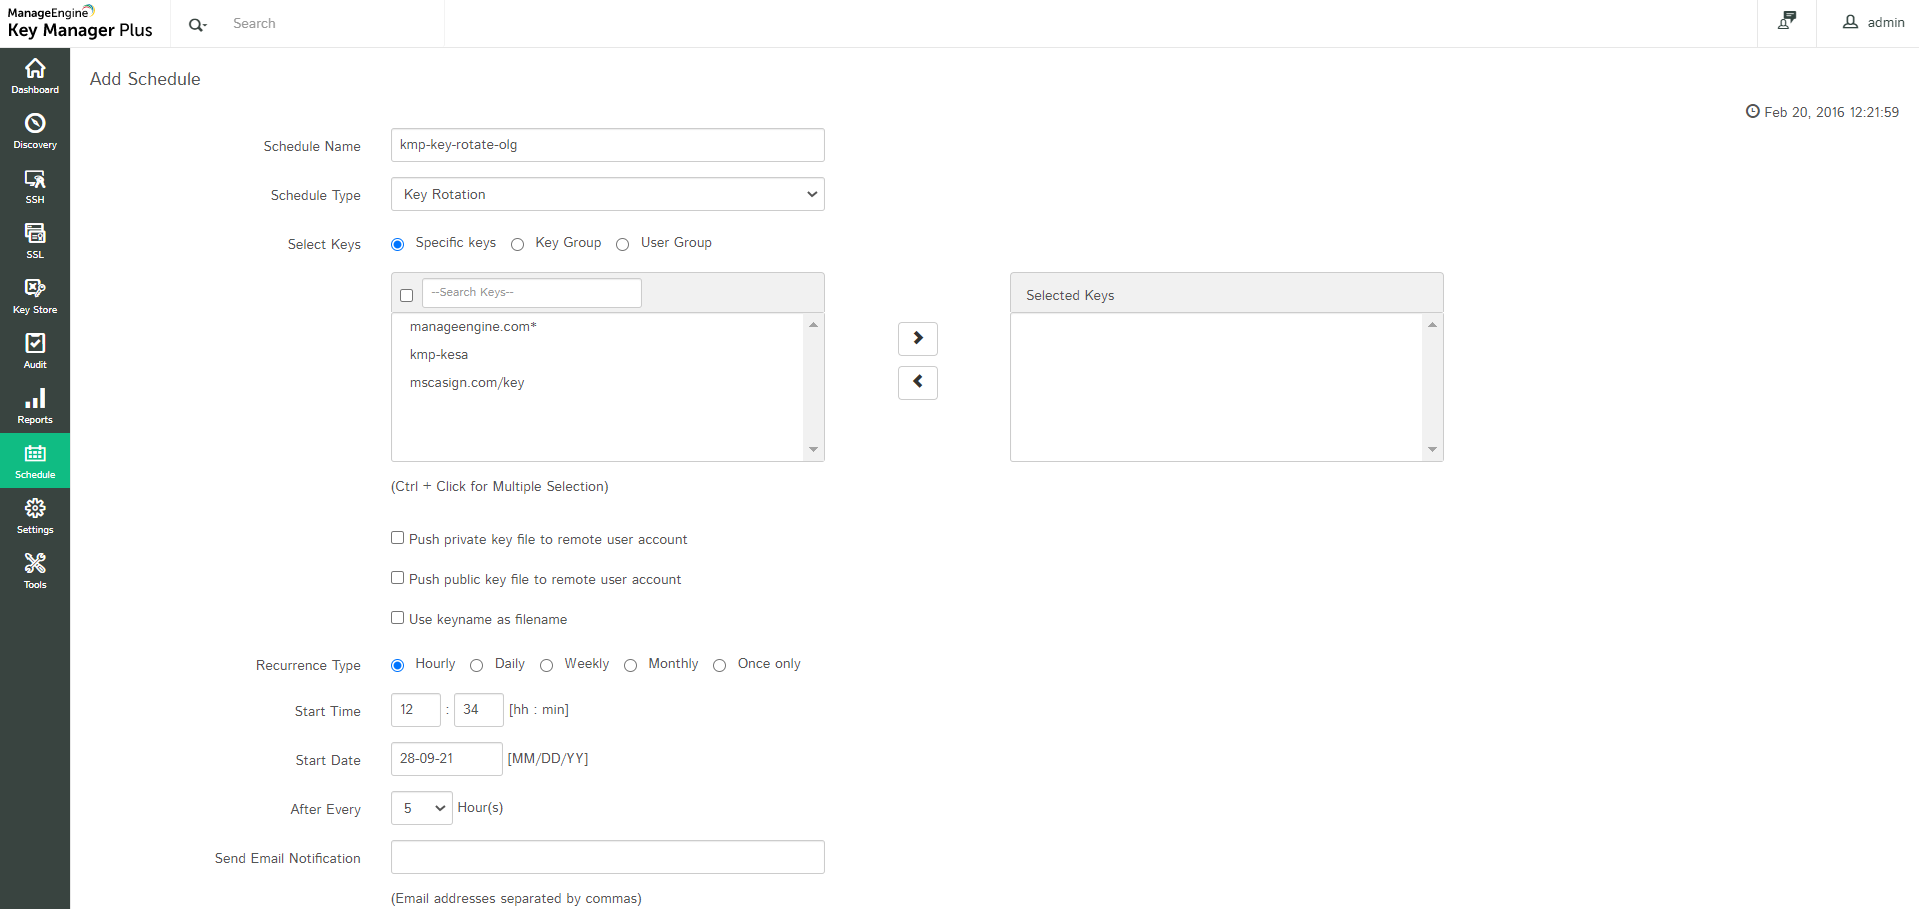Open the search filter options beside search bar

click(197, 23)
